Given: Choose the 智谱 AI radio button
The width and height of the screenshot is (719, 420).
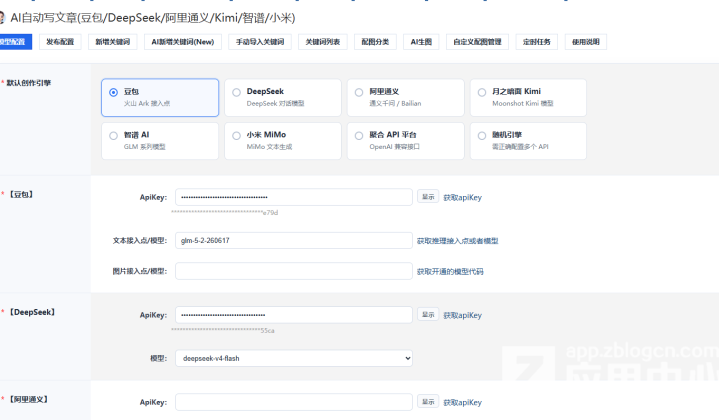Looking at the screenshot, I should tap(113, 136).
